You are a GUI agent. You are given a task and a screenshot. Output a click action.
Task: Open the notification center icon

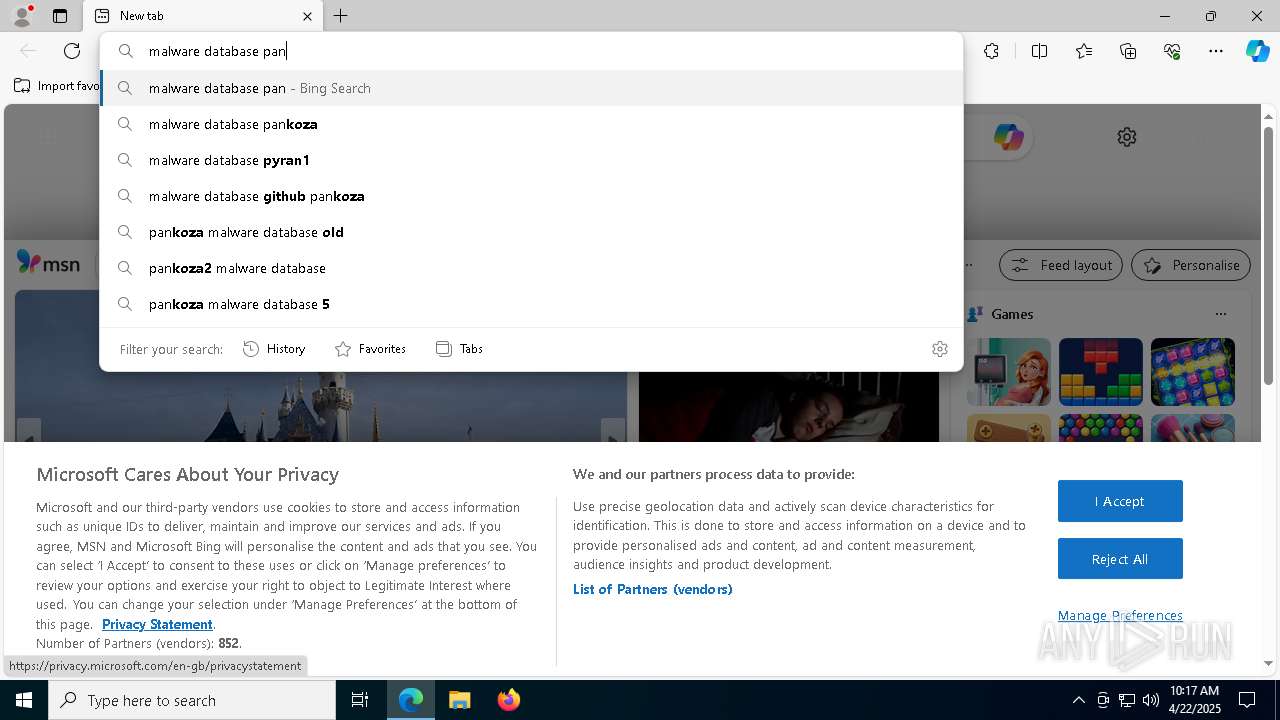click(x=1247, y=700)
